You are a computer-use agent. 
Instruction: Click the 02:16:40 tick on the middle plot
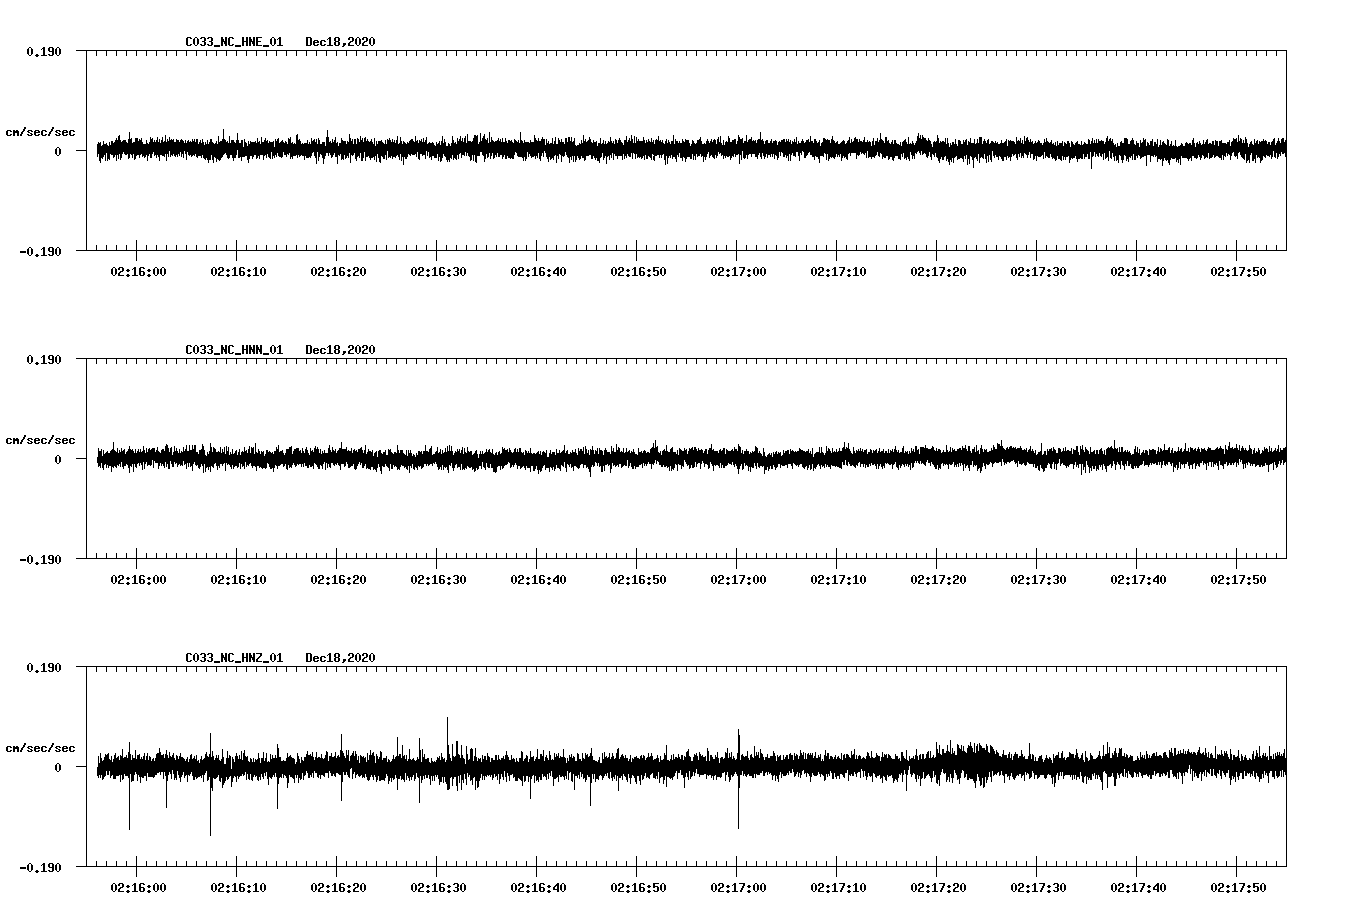[x=537, y=577]
